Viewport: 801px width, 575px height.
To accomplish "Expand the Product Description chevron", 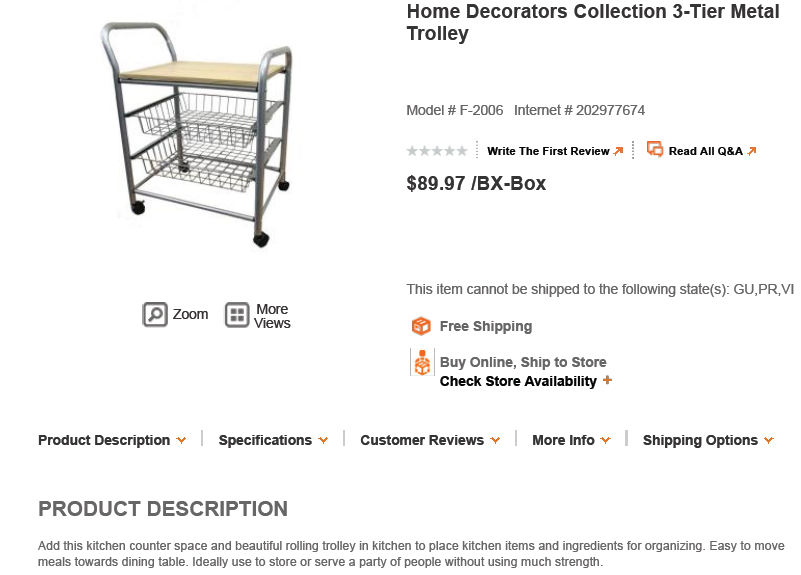I will [x=181, y=440].
